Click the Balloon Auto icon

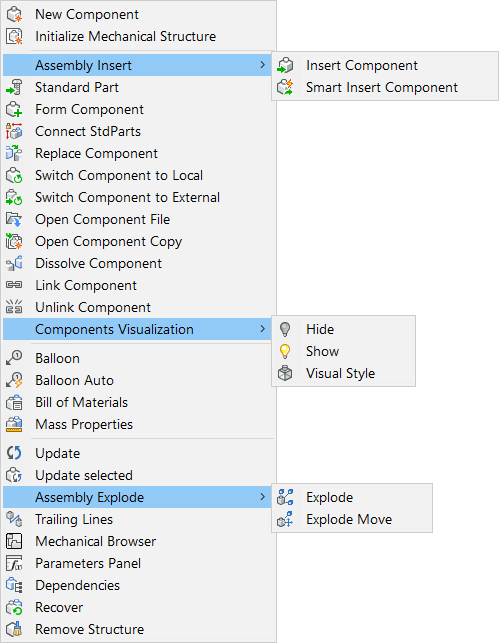pyautogui.click(x=14, y=380)
